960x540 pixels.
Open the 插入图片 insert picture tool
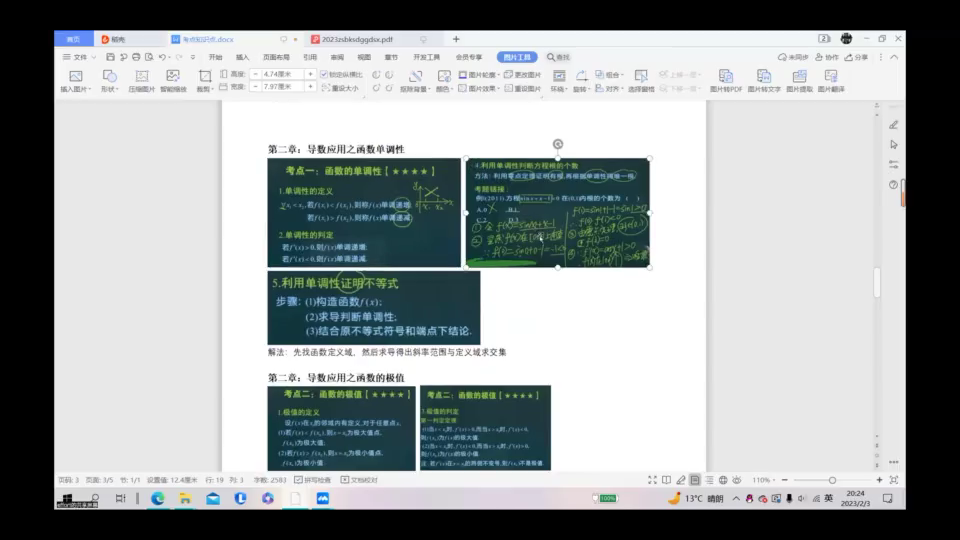coord(76,81)
